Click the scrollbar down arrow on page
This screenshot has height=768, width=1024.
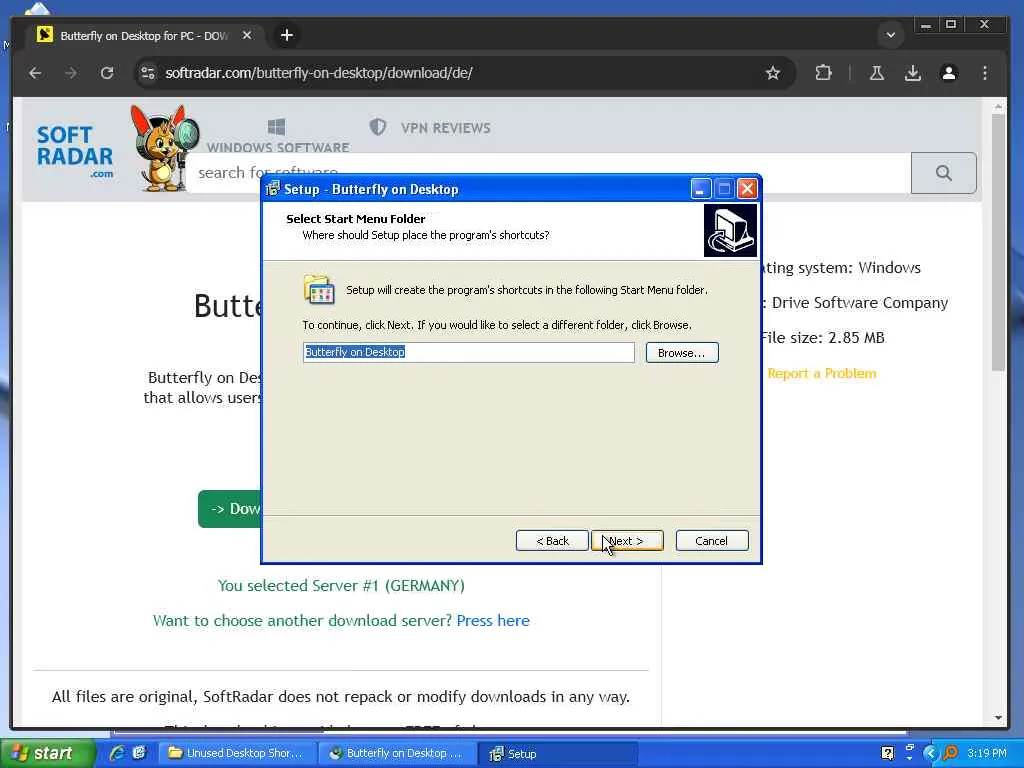(998, 718)
